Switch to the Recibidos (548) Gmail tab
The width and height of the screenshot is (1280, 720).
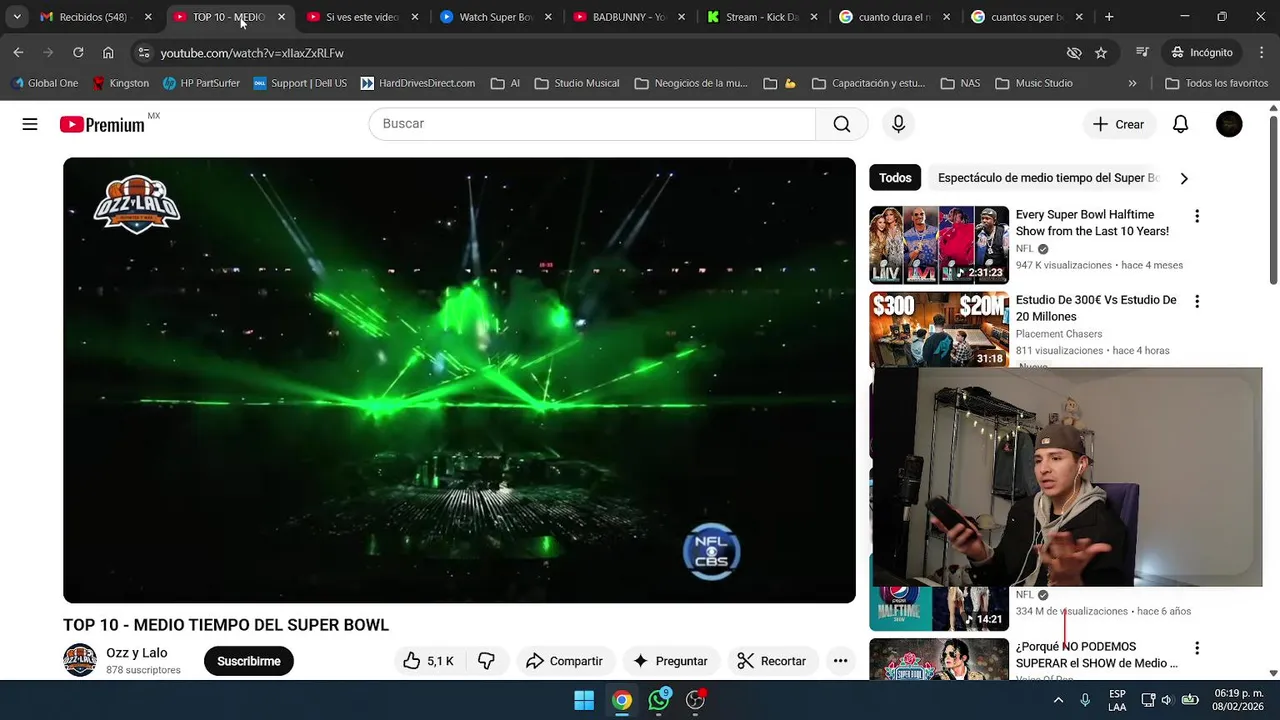(x=95, y=17)
